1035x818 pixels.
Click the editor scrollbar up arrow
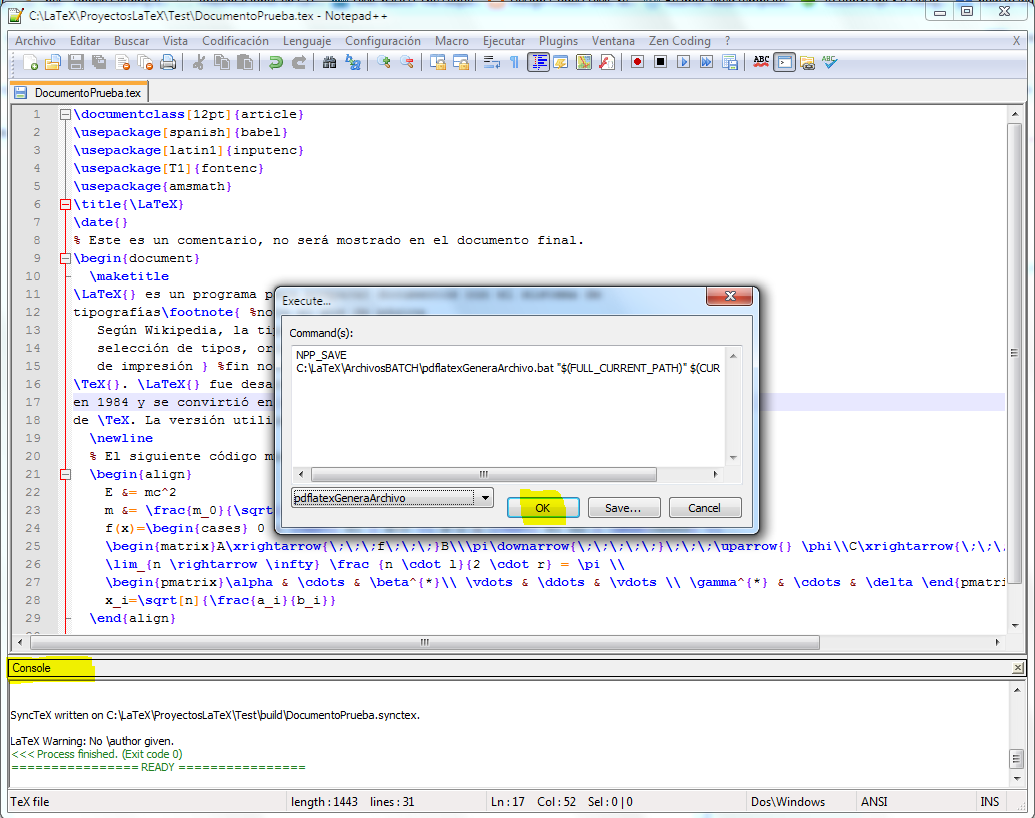pos(1015,114)
